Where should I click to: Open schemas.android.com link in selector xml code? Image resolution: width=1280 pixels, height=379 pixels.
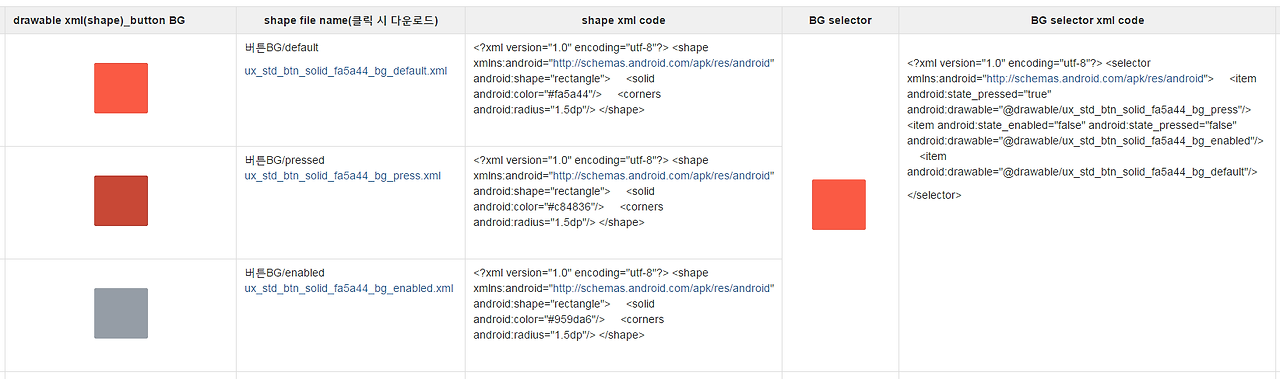(x=1095, y=78)
